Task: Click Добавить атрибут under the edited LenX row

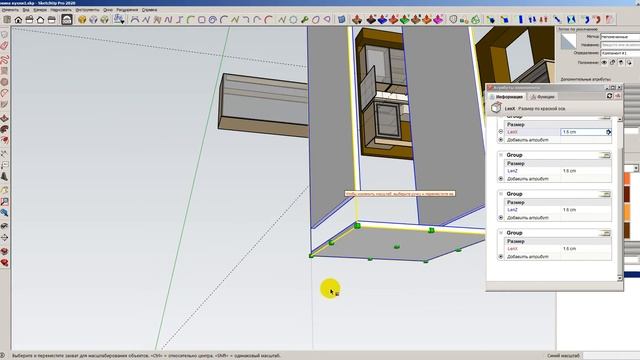Action: point(528,140)
